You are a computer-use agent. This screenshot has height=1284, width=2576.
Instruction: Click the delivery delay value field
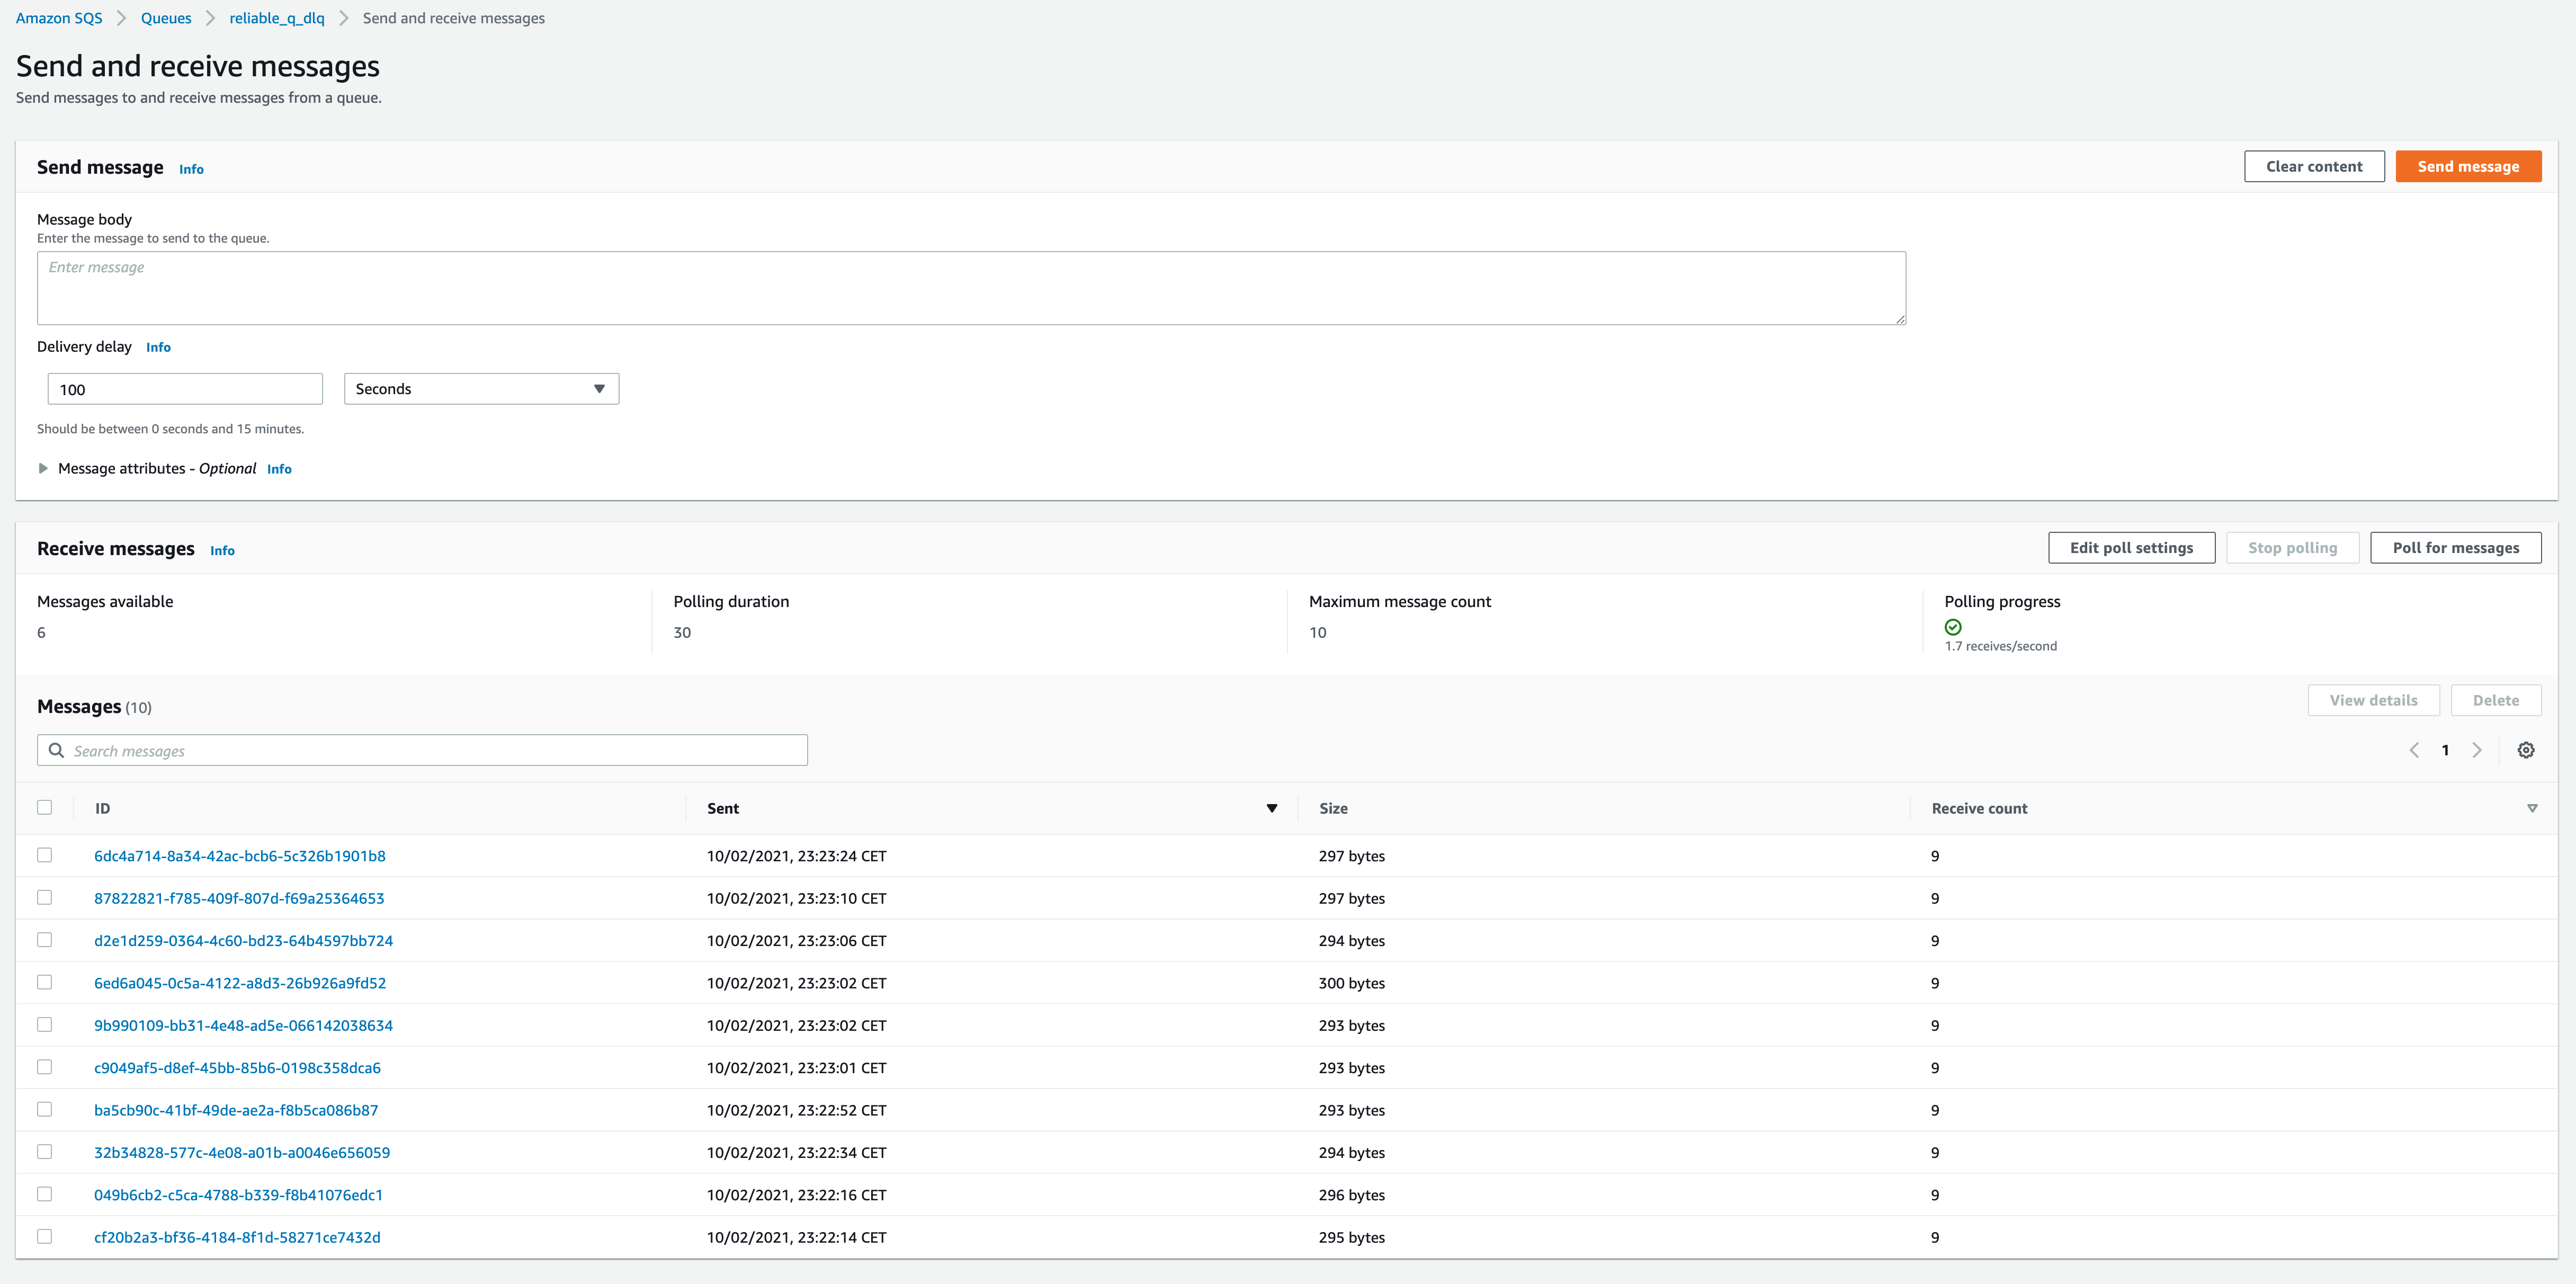(185, 389)
